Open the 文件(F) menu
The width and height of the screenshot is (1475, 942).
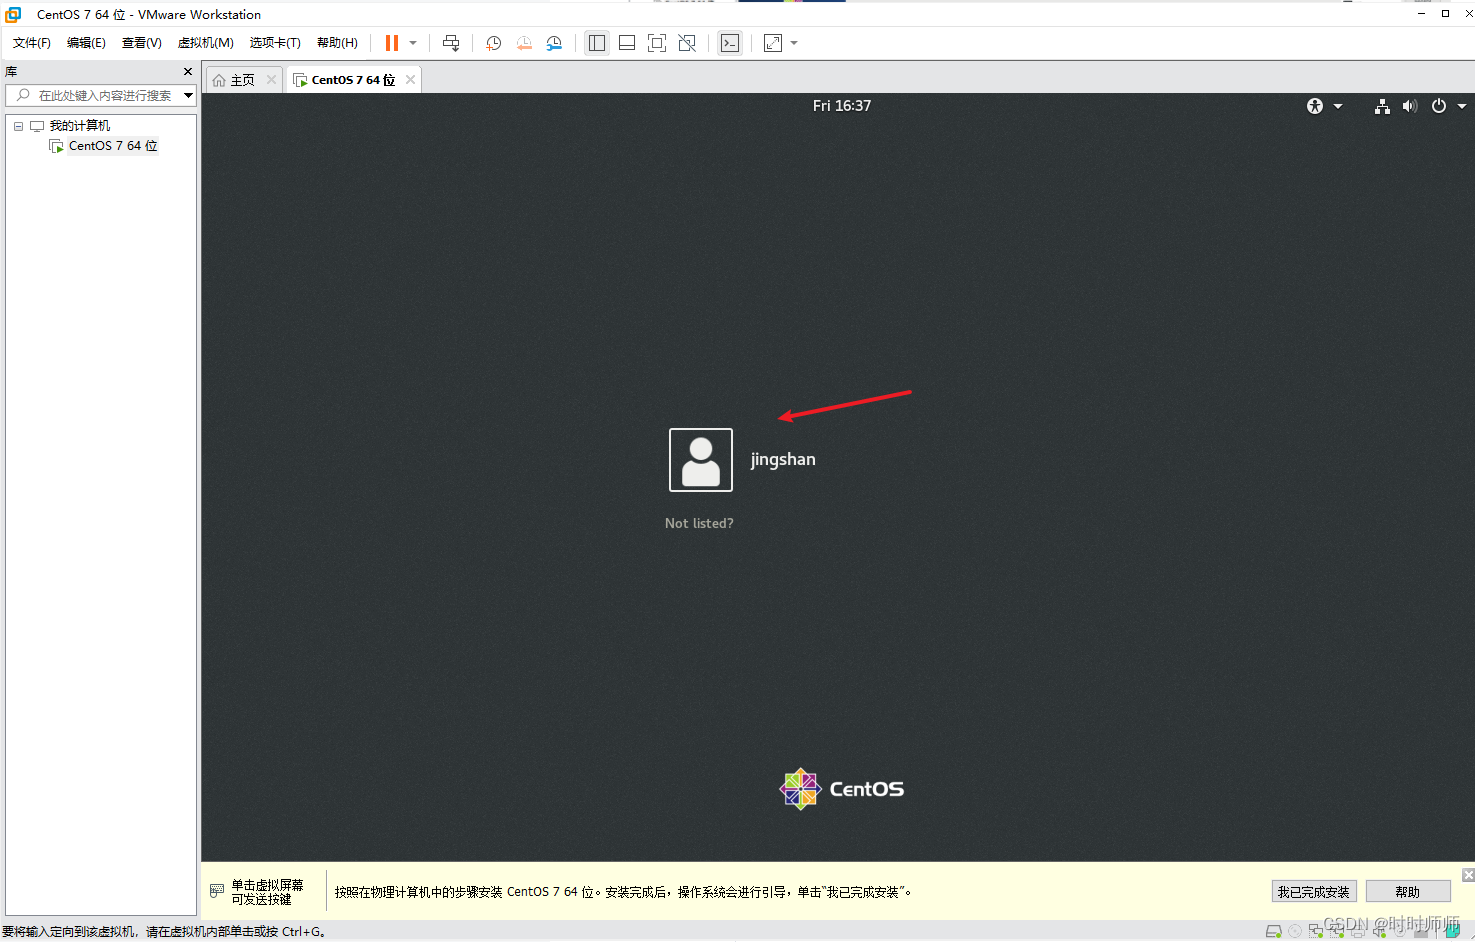point(32,43)
